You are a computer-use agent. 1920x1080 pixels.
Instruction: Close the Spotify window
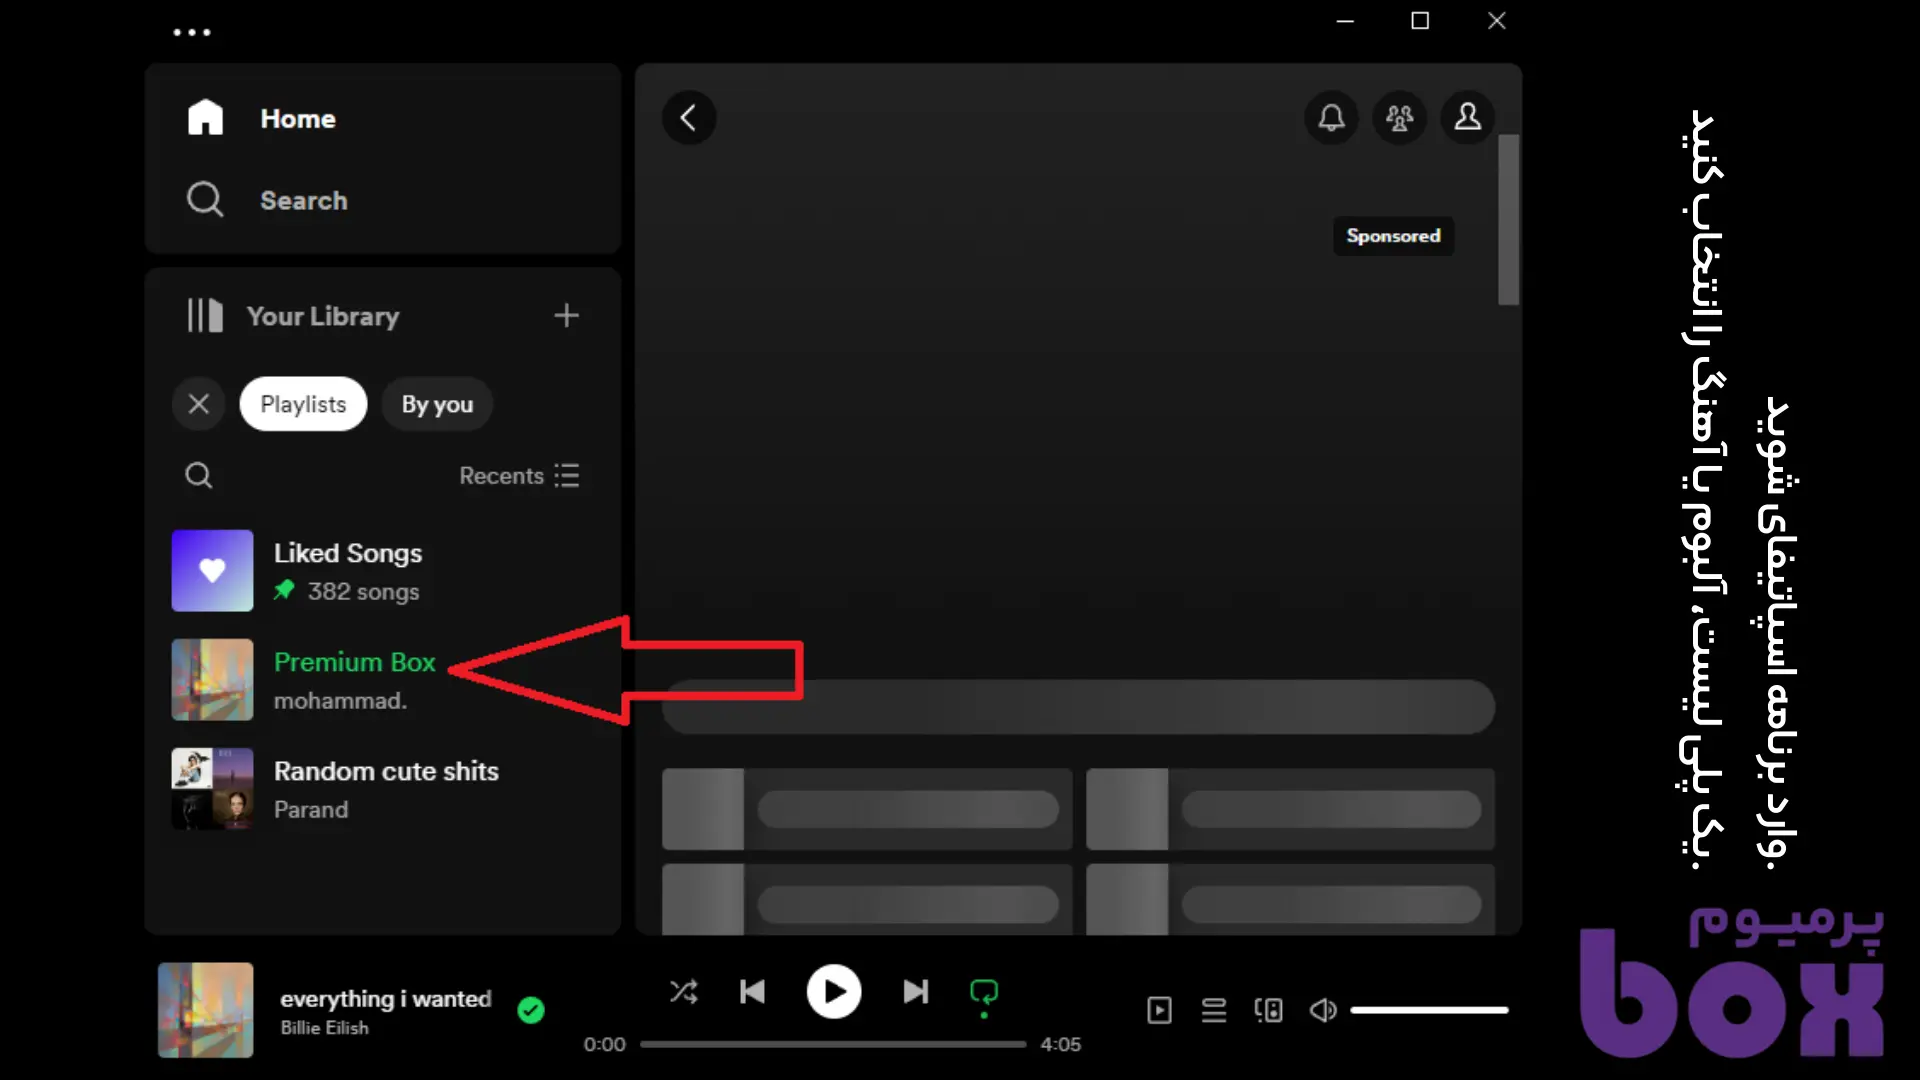click(1496, 21)
